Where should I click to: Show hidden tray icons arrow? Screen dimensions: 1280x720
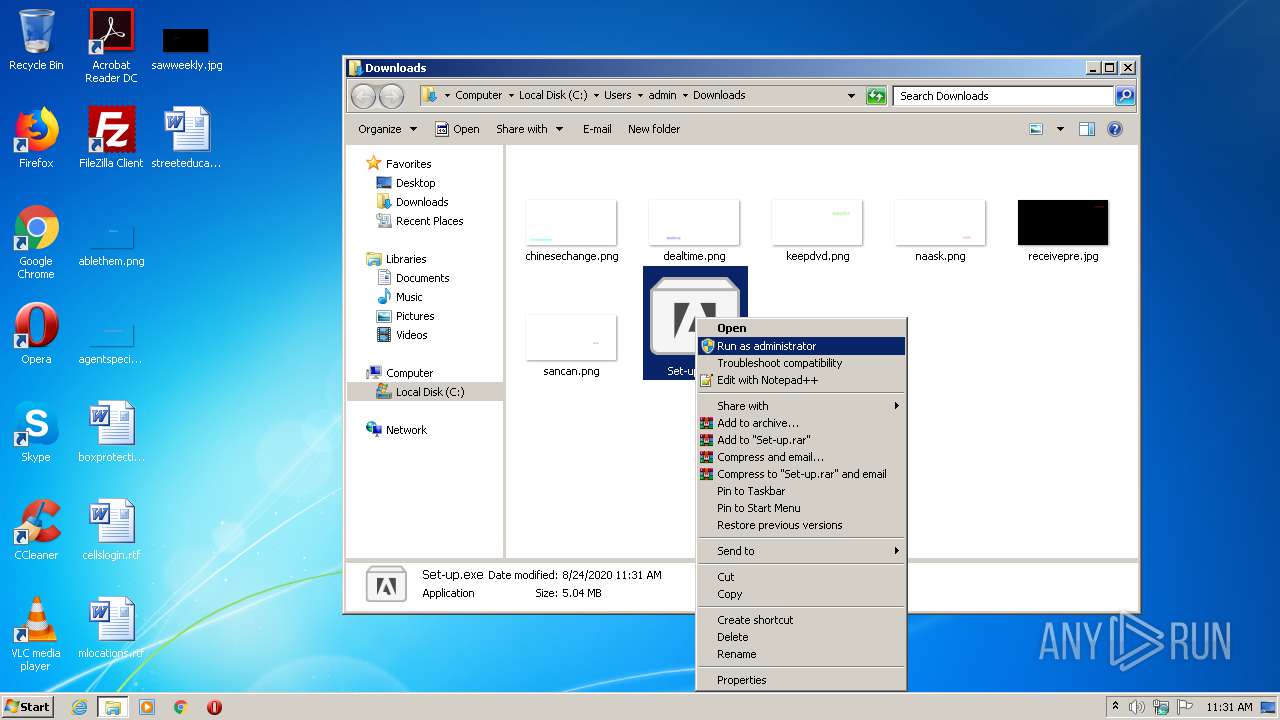point(1115,707)
